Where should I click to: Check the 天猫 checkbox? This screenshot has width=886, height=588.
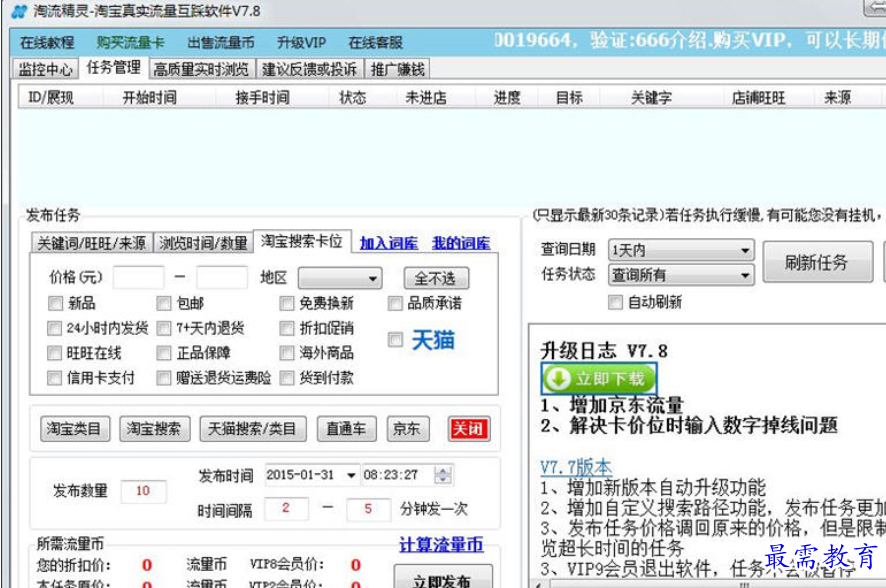(x=396, y=340)
